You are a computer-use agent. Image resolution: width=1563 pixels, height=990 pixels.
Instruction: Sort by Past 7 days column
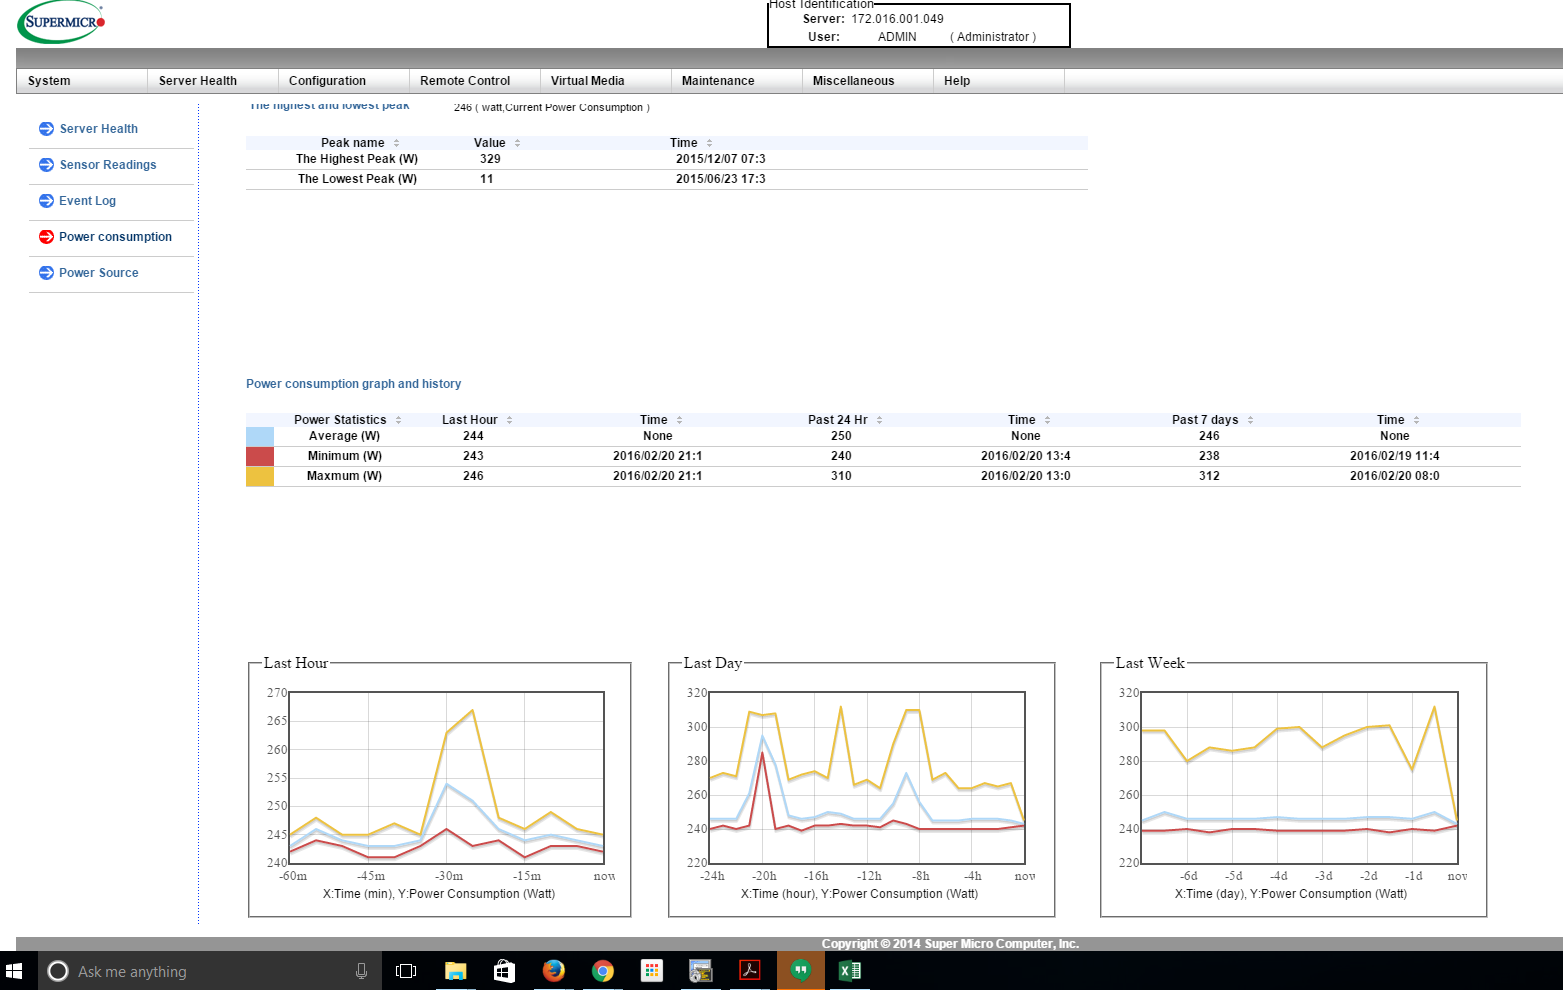click(1212, 420)
